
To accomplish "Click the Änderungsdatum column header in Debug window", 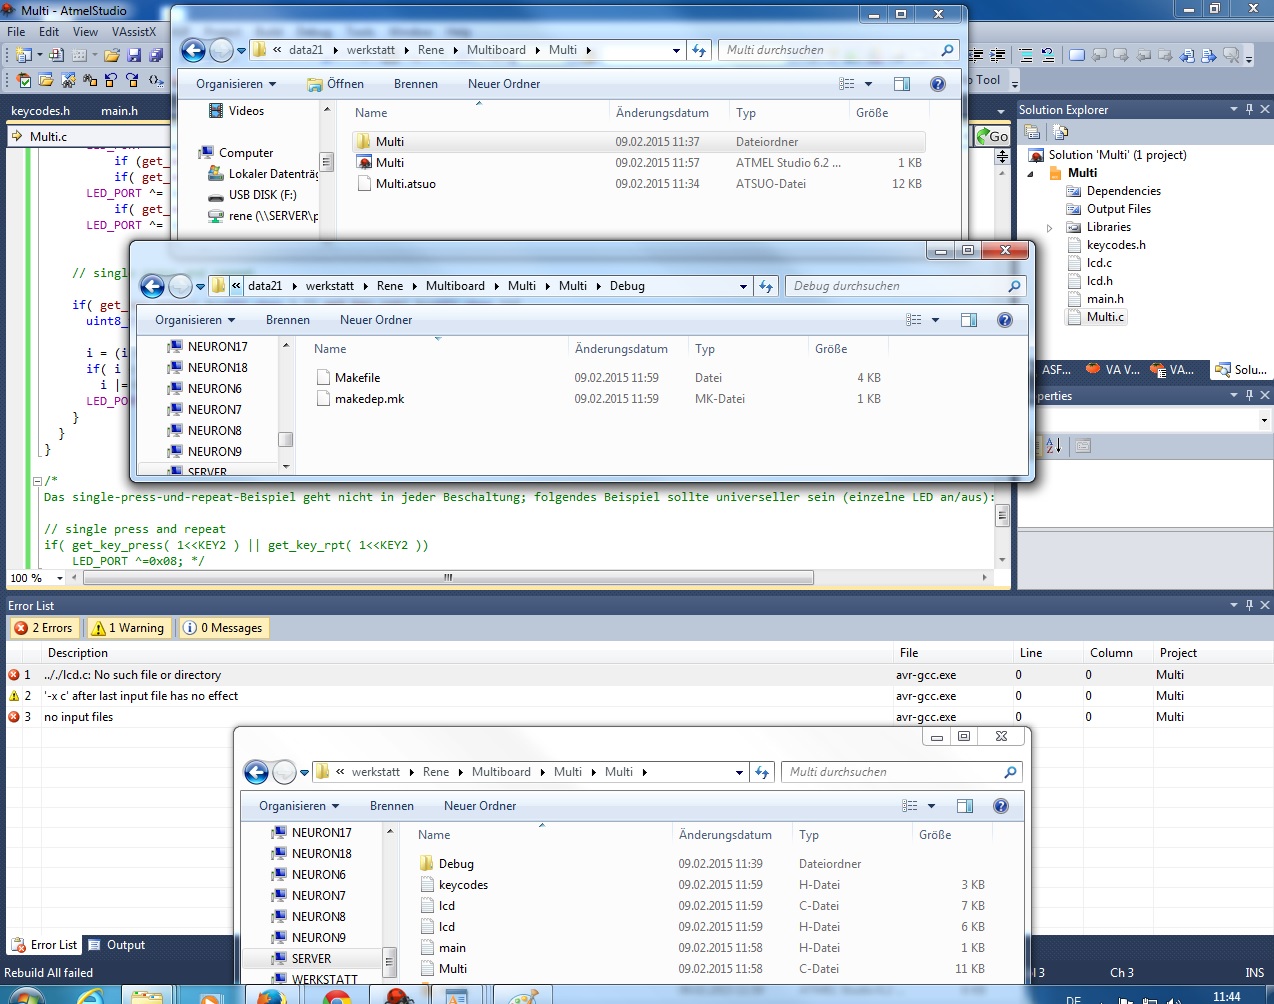I will coord(621,349).
